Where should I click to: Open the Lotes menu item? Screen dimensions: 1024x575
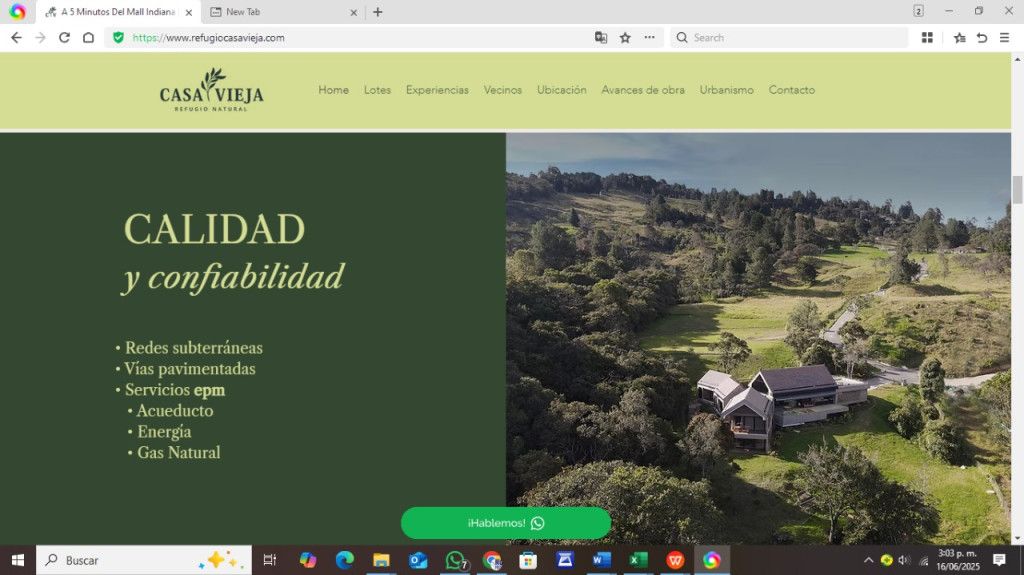[377, 90]
